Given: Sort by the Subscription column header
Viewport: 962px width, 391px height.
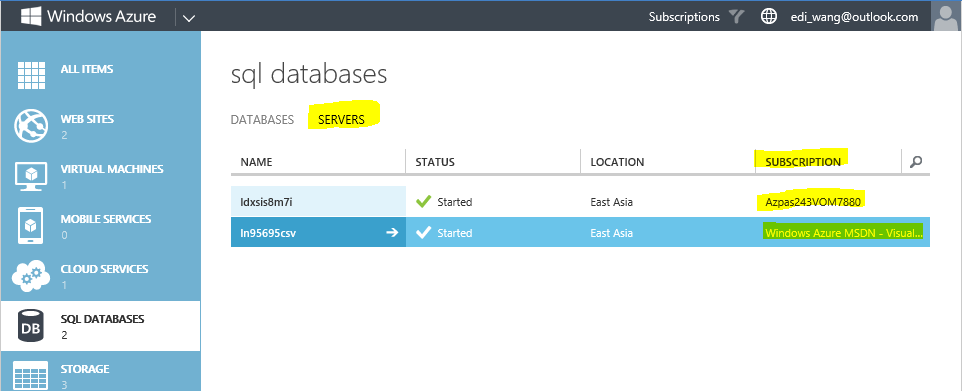Looking at the screenshot, I should point(803,162).
